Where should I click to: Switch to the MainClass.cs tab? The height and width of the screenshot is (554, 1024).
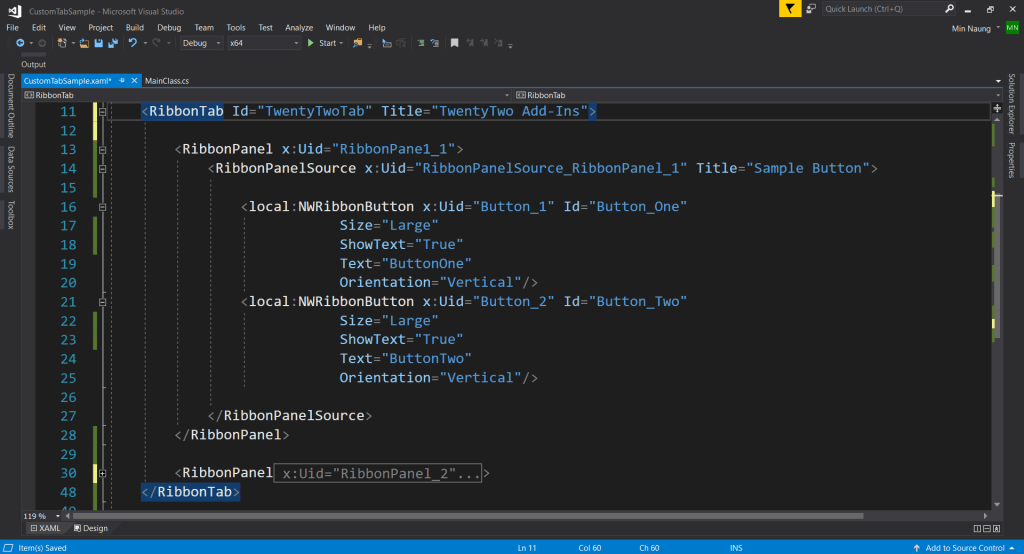point(167,79)
